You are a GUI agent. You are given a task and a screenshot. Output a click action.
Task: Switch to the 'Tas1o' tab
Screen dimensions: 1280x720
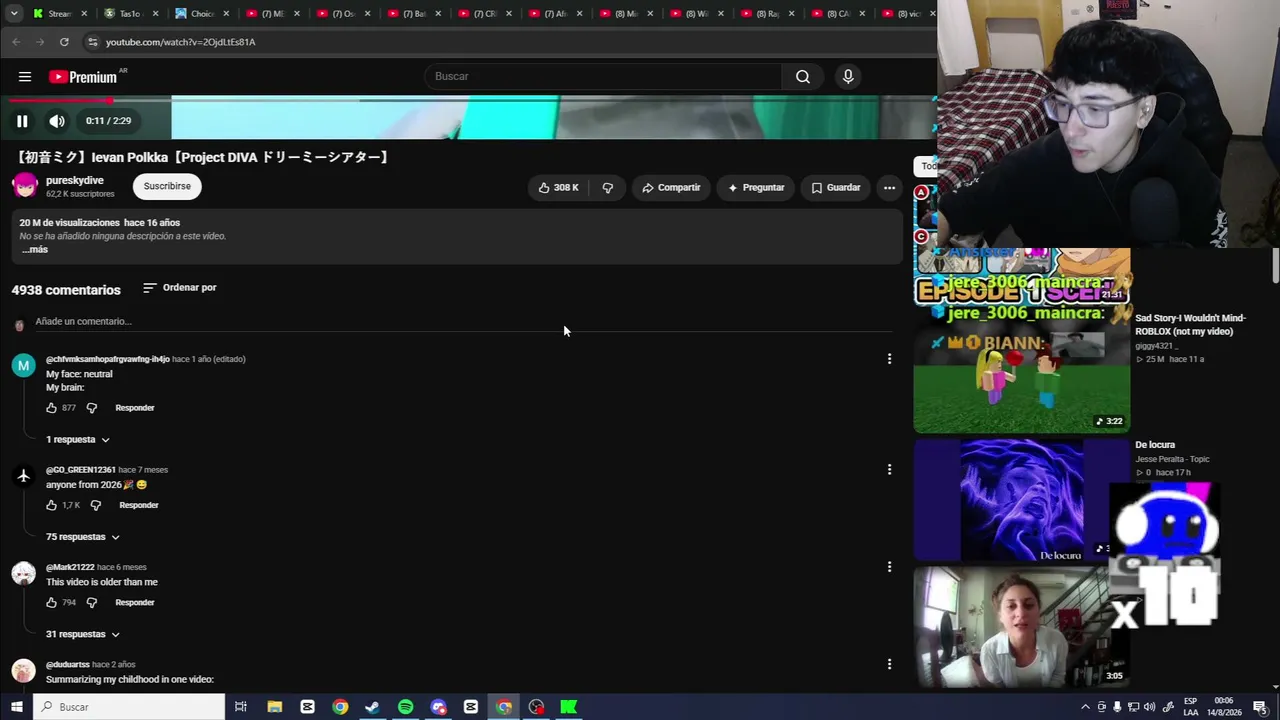click(x=134, y=14)
